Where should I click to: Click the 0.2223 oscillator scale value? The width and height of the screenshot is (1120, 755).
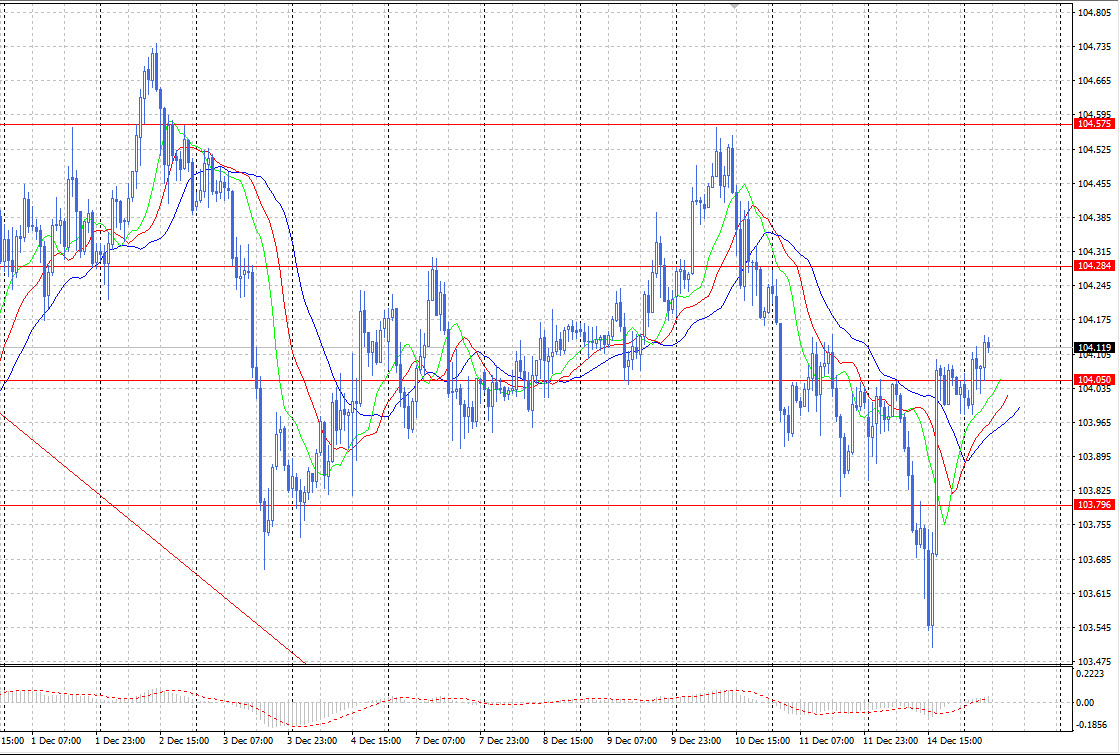pyautogui.click(x=1091, y=674)
